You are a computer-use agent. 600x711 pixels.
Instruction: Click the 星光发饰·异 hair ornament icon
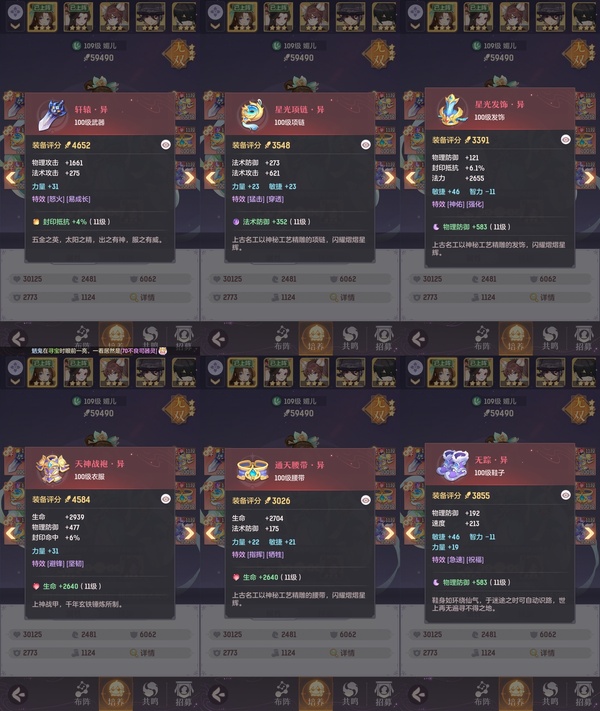tap(452, 110)
